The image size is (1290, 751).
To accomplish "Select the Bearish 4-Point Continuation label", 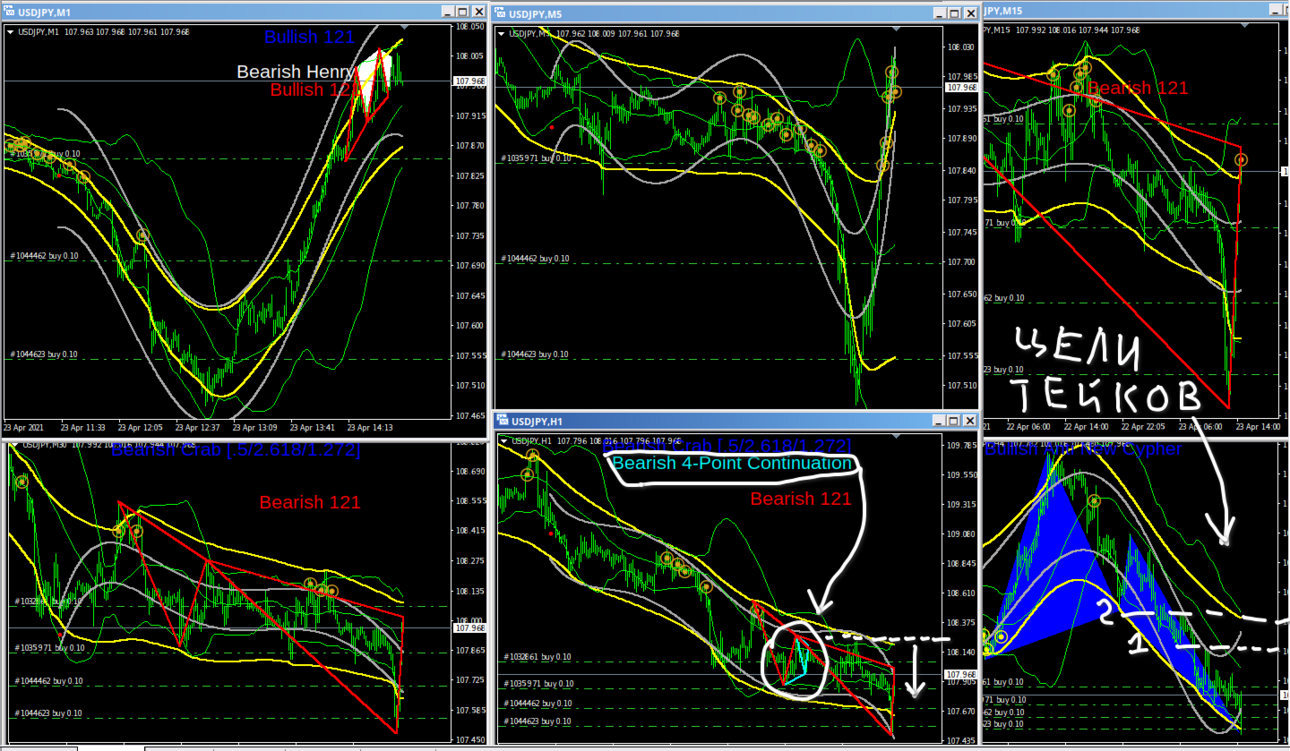I will click(732, 463).
